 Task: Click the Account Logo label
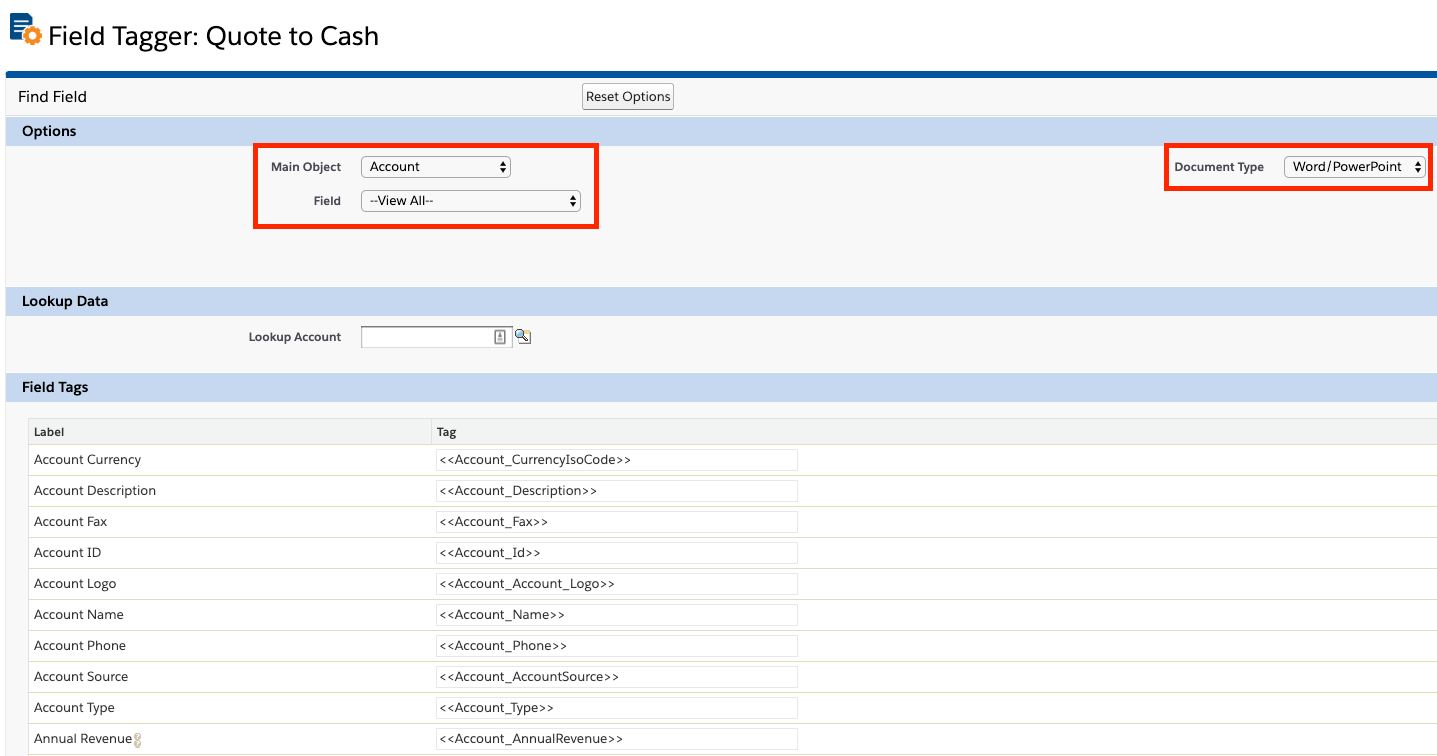[75, 584]
